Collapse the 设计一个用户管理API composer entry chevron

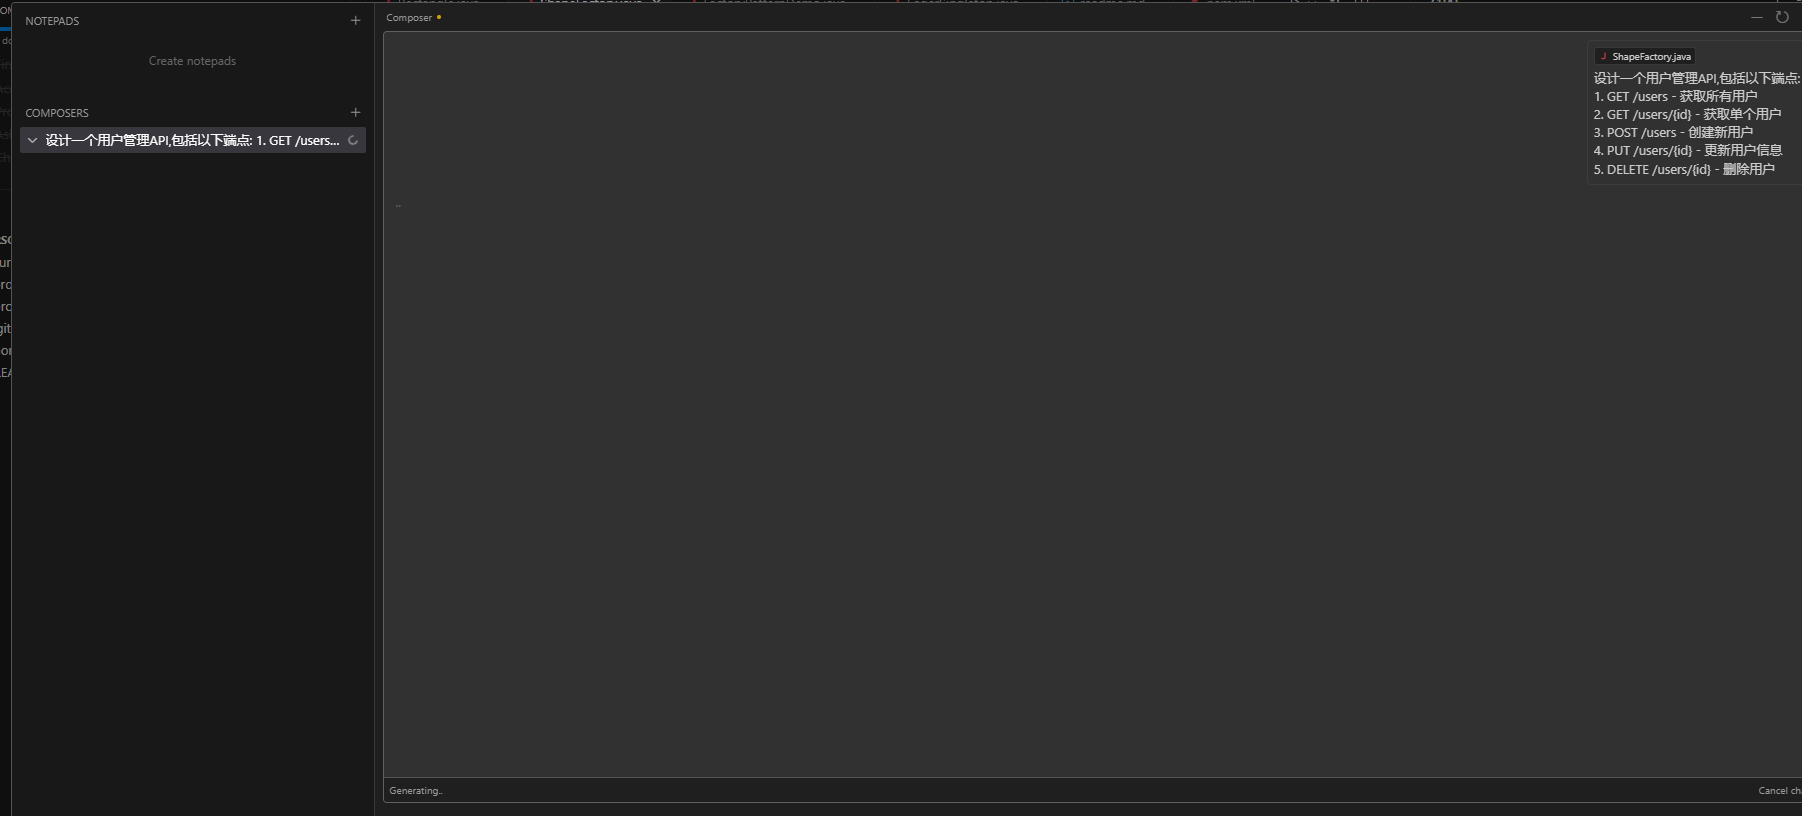33,140
